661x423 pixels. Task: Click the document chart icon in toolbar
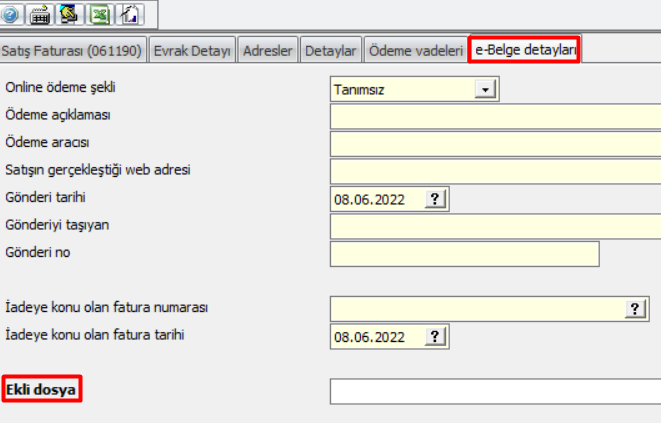click(x=130, y=14)
